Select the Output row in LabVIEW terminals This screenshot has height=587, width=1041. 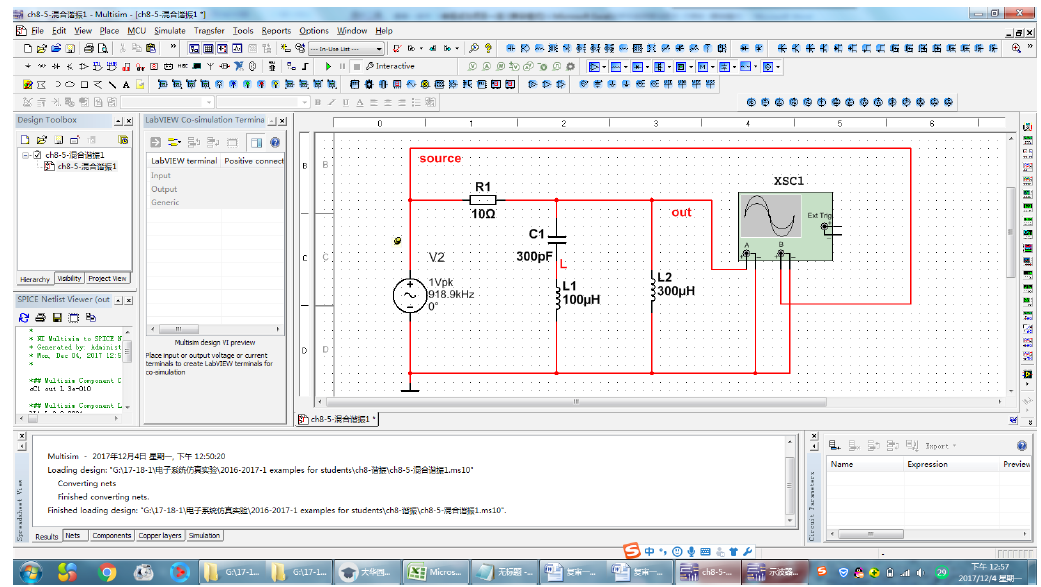tap(215, 189)
